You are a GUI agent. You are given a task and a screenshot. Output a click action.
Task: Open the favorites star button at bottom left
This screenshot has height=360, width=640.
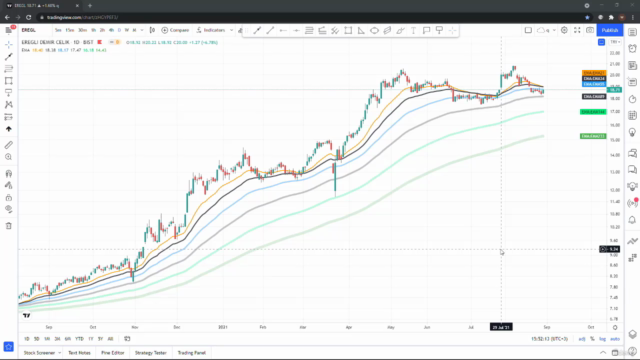[x=9, y=347]
